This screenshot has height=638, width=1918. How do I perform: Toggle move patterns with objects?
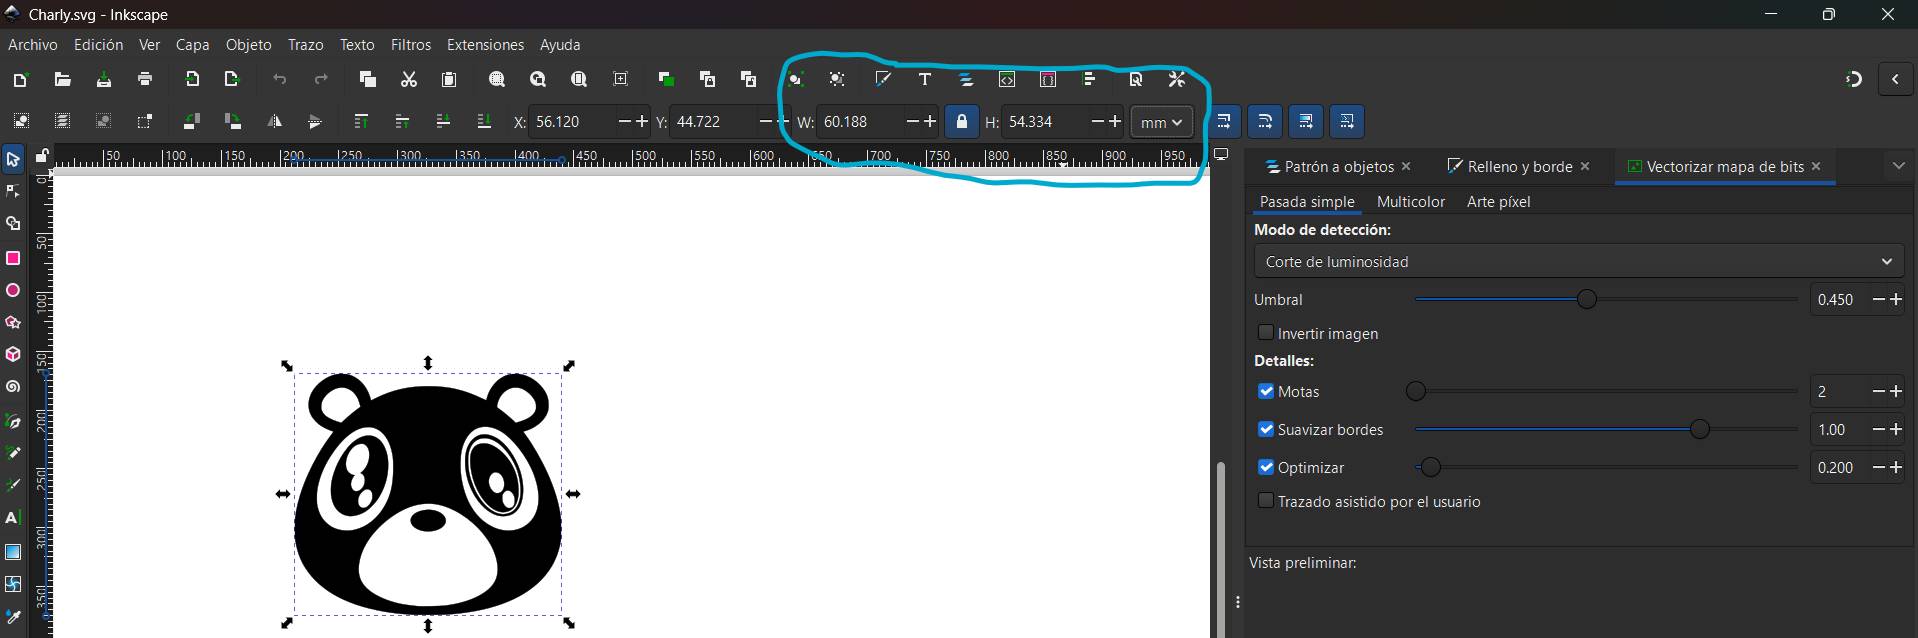tap(1347, 122)
